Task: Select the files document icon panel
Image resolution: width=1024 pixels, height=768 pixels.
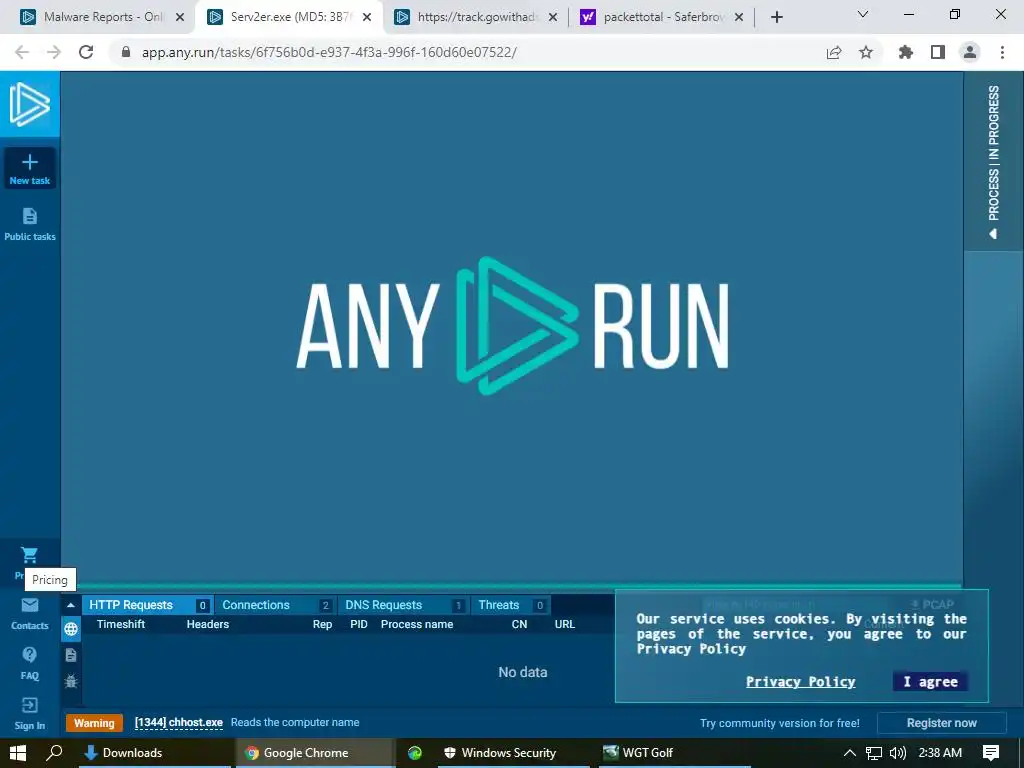Action: point(71,655)
